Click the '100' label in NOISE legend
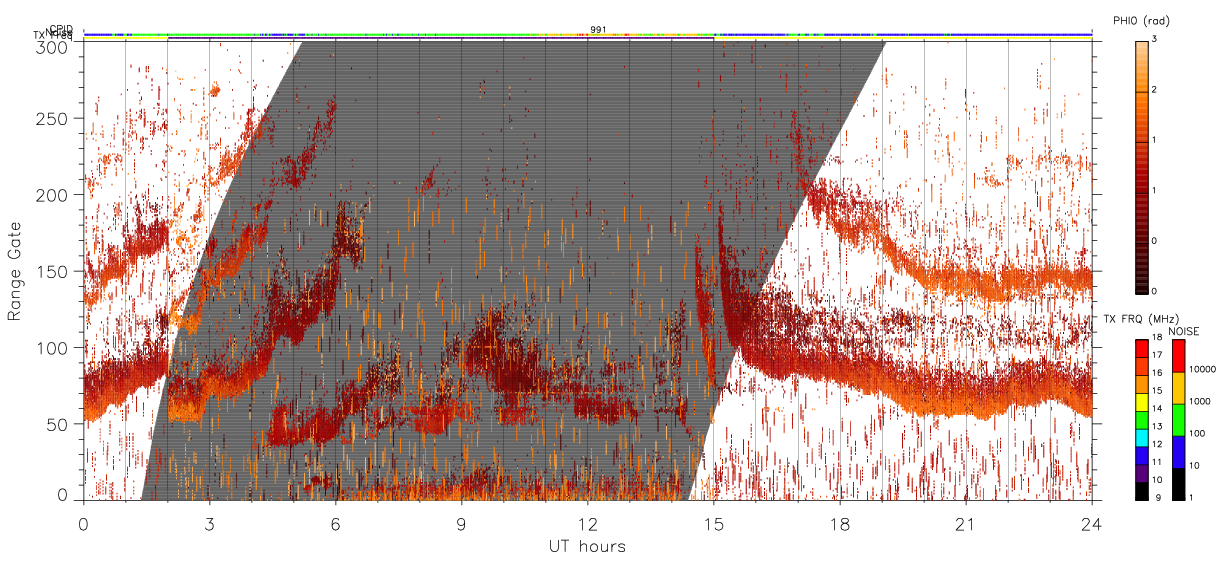 point(1197,434)
